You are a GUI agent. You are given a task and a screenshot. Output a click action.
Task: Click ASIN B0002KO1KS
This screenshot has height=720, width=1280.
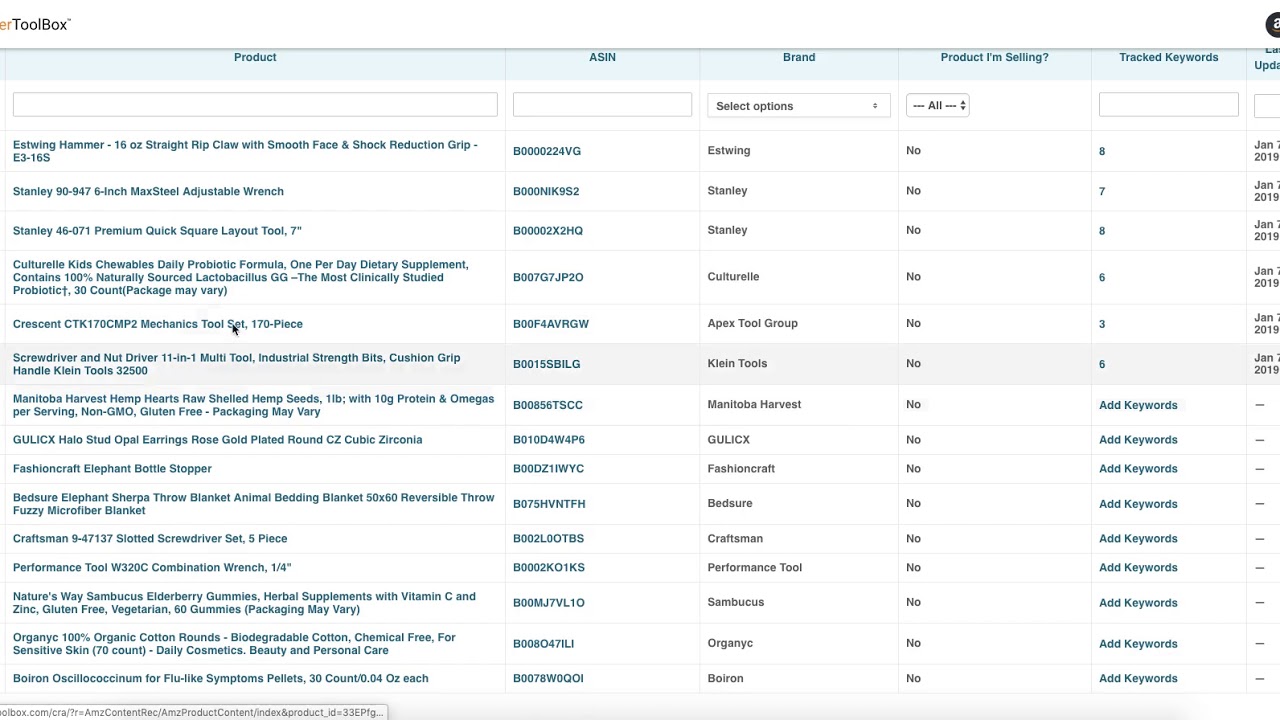tap(549, 567)
